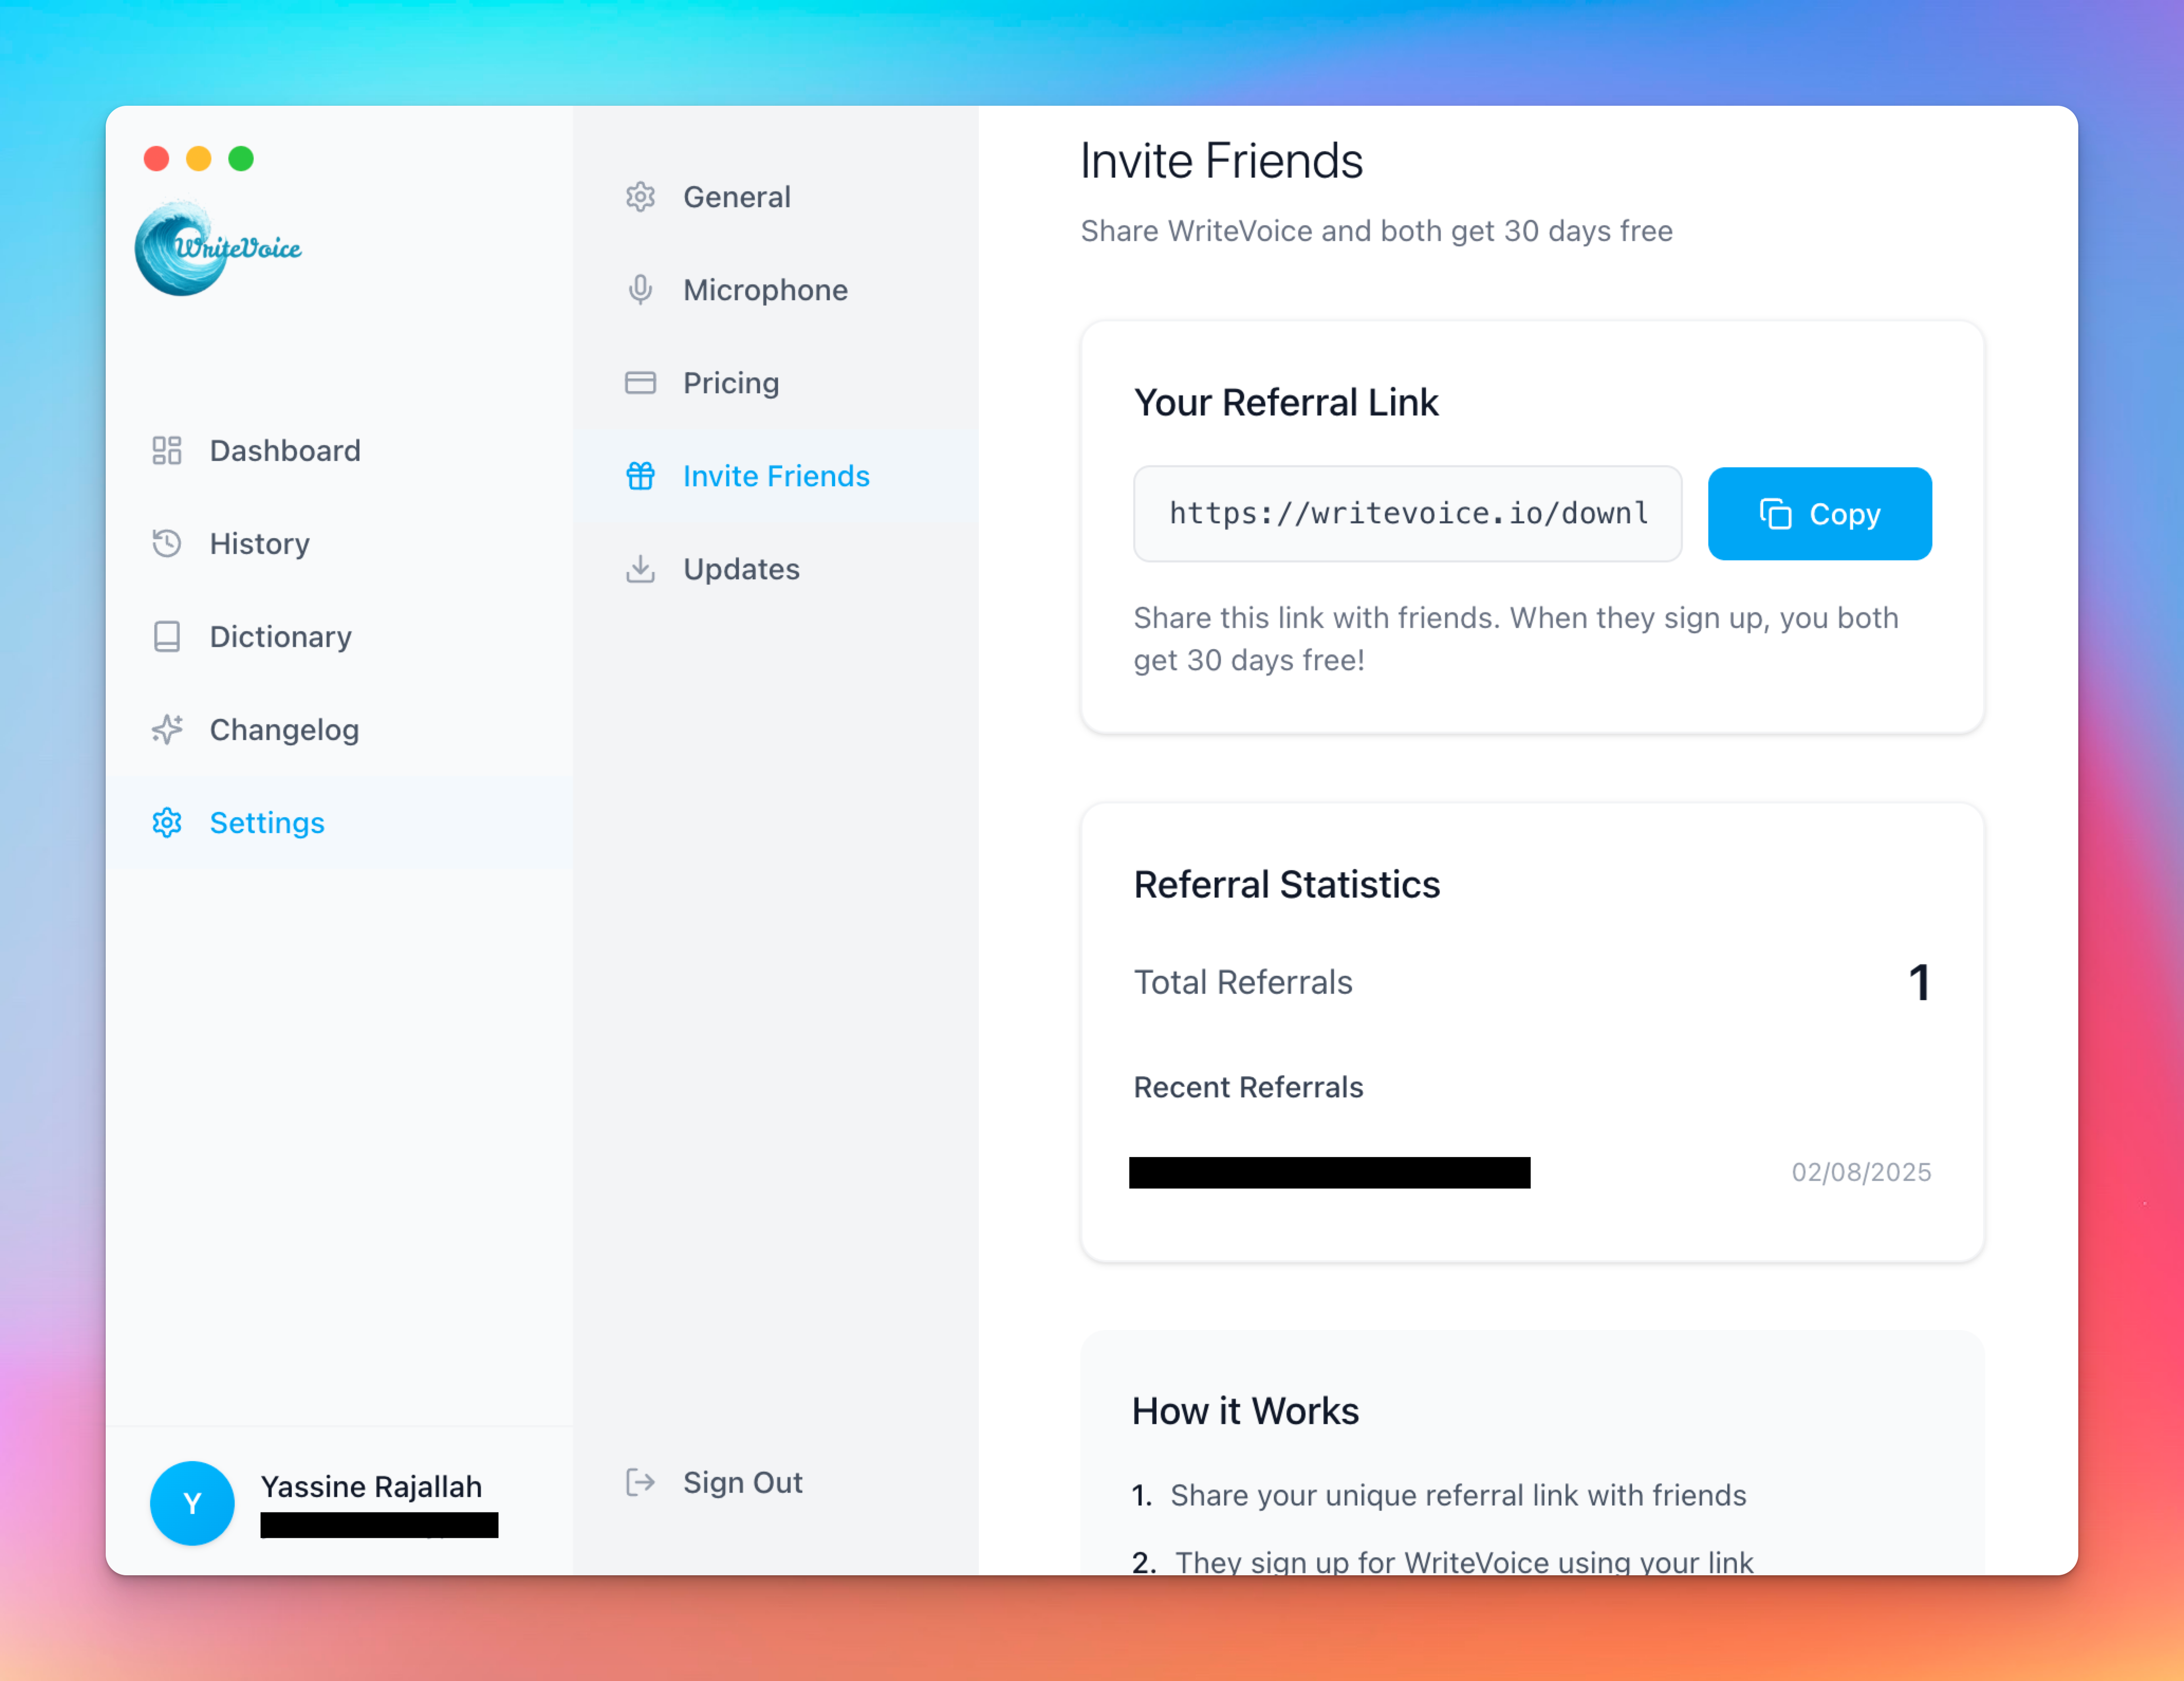Switch to General settings
2184x1681 pixels.
pos(776,197)
